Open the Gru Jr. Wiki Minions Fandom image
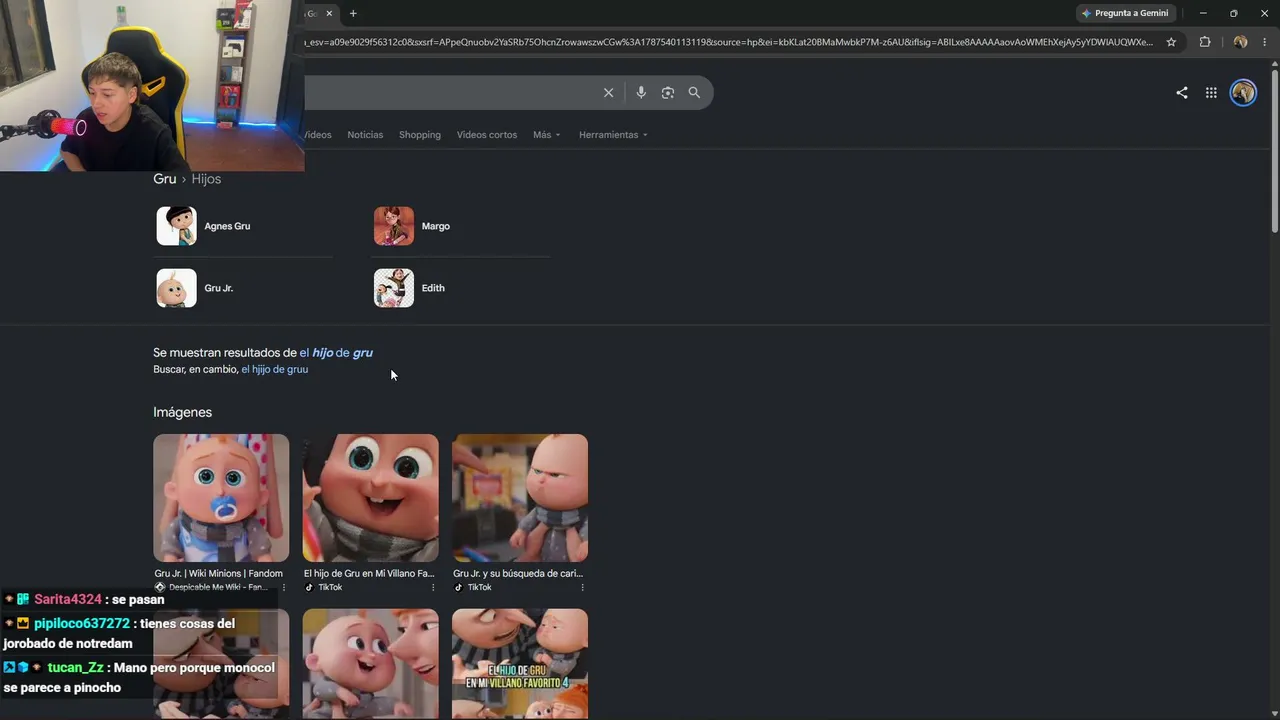Viewport: 1280px width, 720px height. [x=221, y=498]
